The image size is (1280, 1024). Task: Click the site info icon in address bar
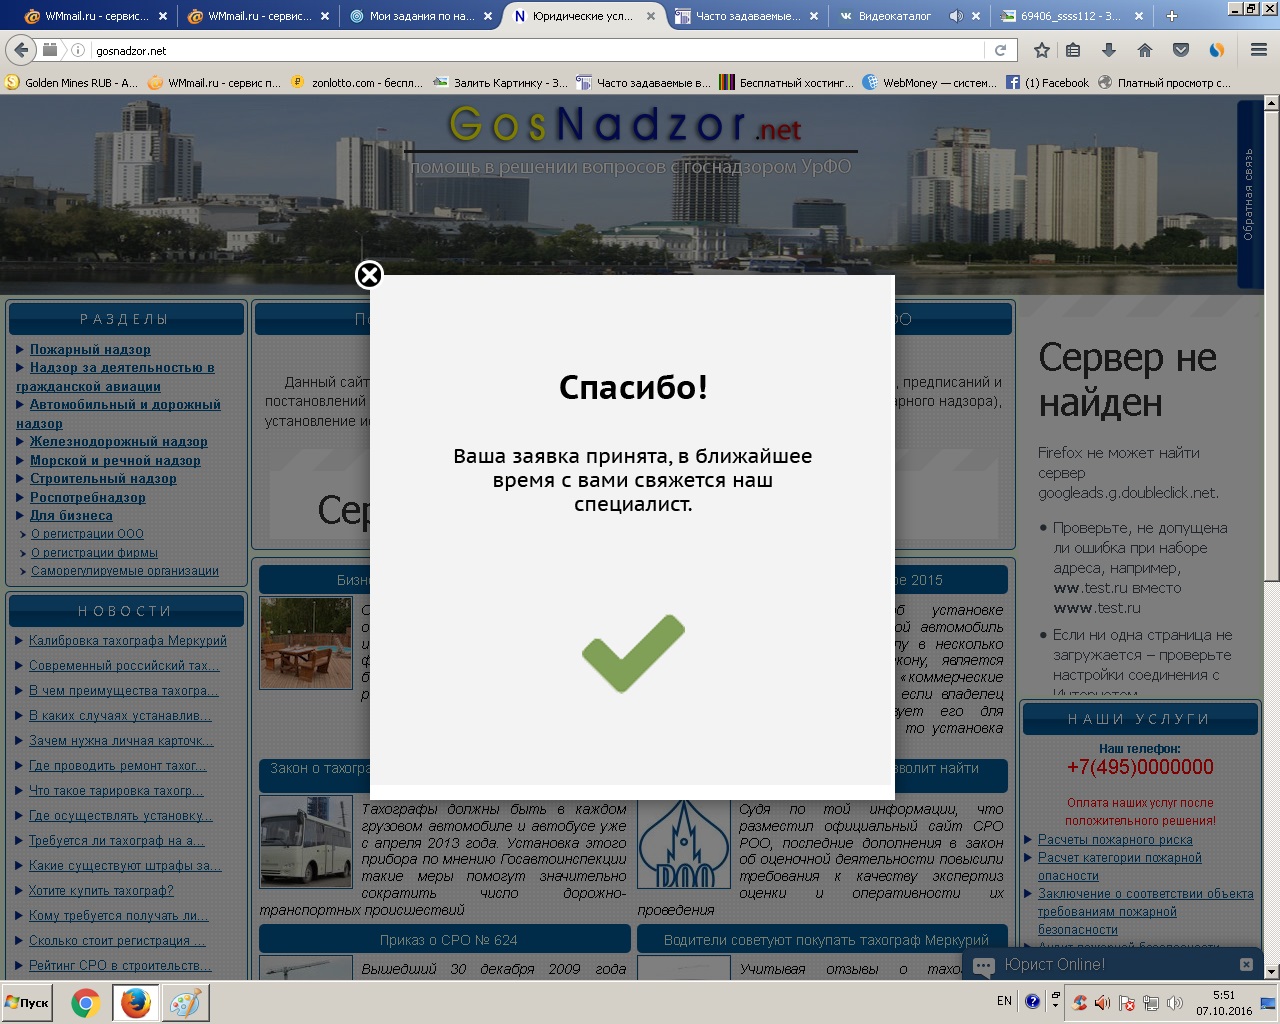77,50
